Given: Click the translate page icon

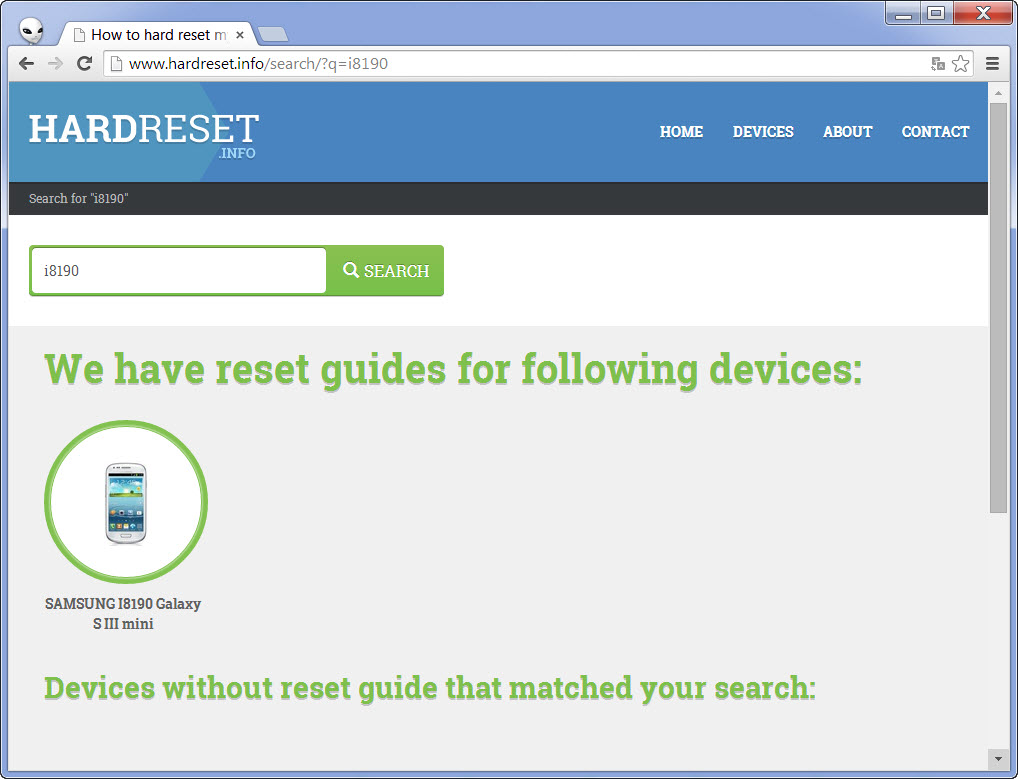Looking at the screenshot, I should (937, 64).
